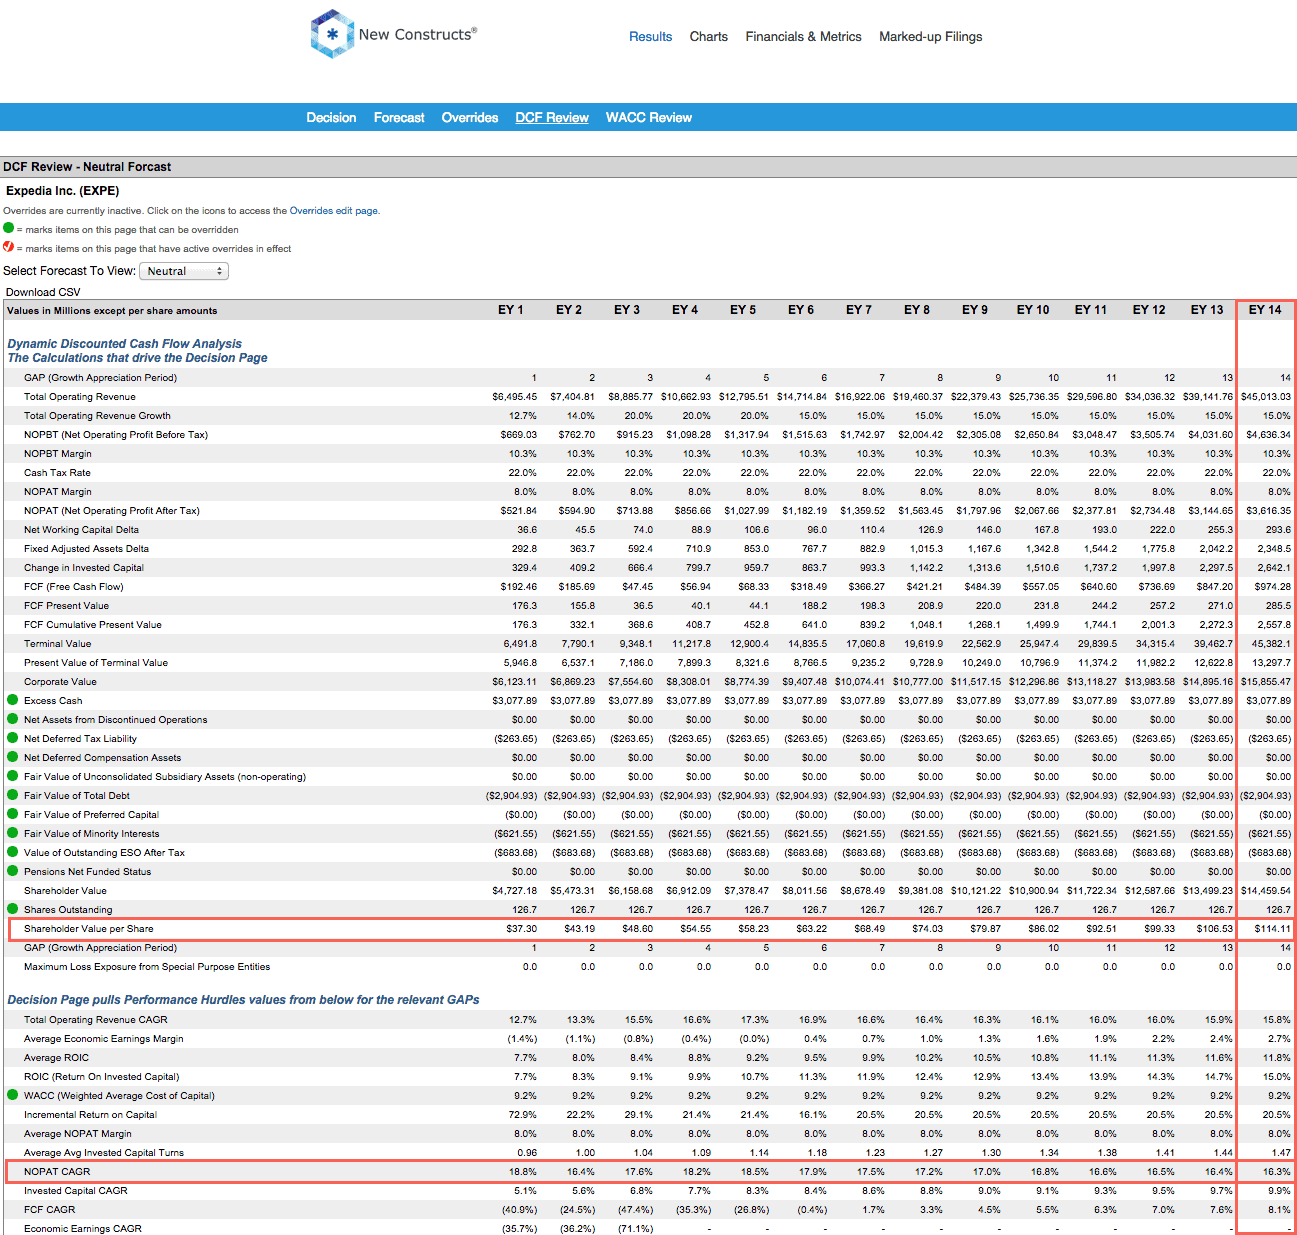The width and height of the screenshot is (1297, 1235).
Task: Click the $14,459.54 Shareholder Value cell
Action: point(1266,891)
